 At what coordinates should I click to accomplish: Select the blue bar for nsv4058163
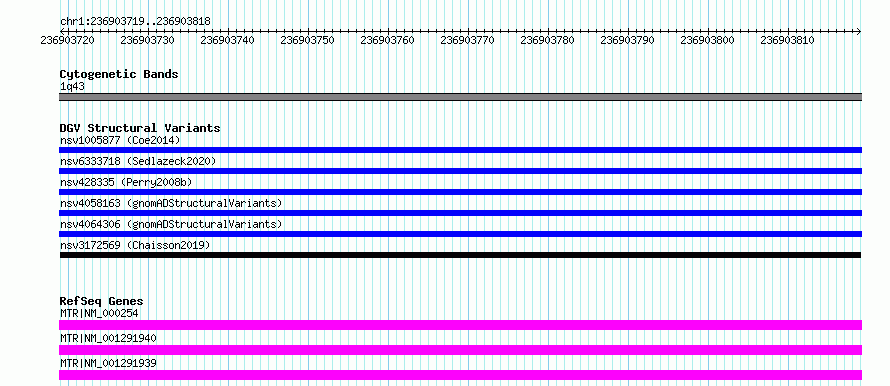[460, 213]
